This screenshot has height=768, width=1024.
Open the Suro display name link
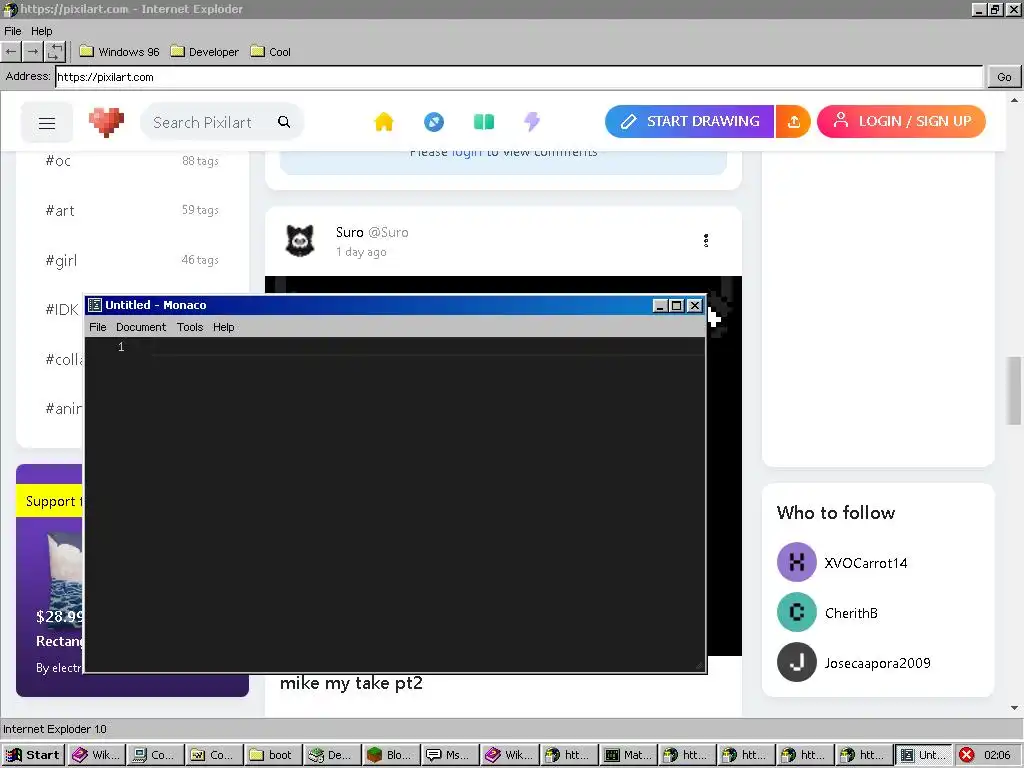pyautogui.click(x=349, y=232)
